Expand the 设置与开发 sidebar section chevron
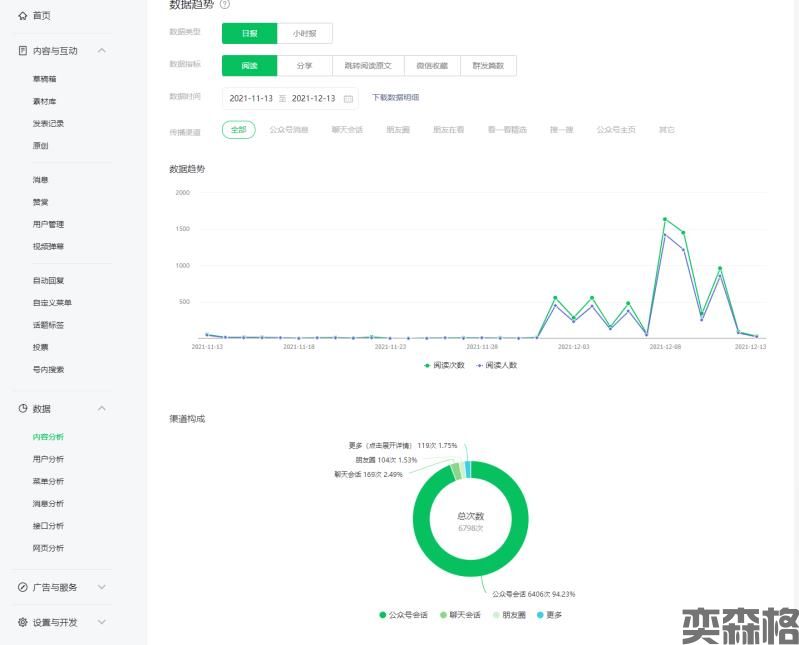The height and width of the screenshot is (645, 799). tap(102, 622)
